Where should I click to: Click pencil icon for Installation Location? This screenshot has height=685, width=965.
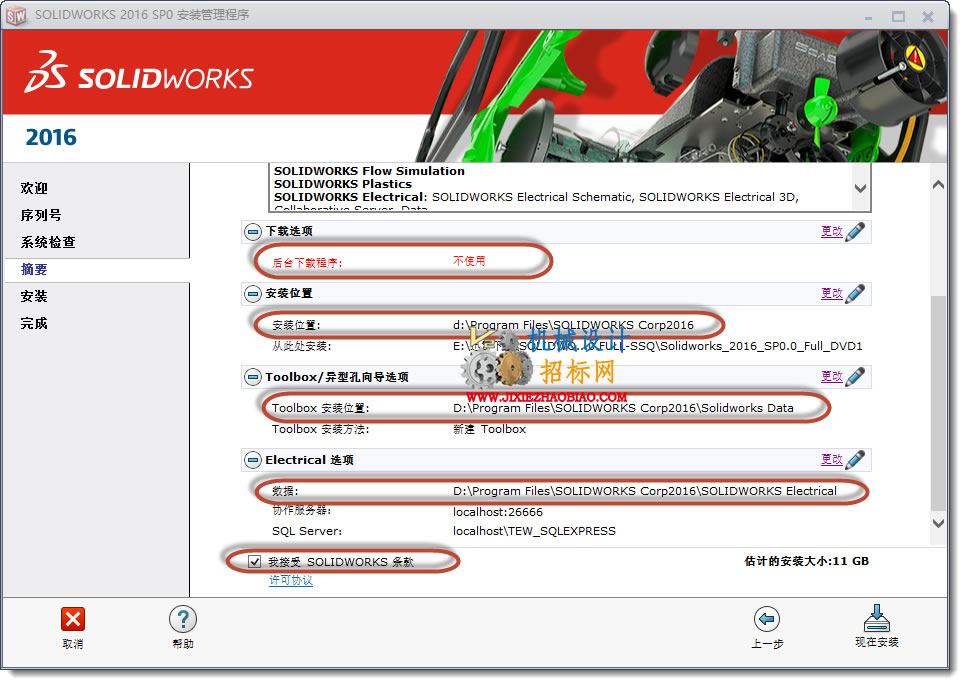(855, 294)
